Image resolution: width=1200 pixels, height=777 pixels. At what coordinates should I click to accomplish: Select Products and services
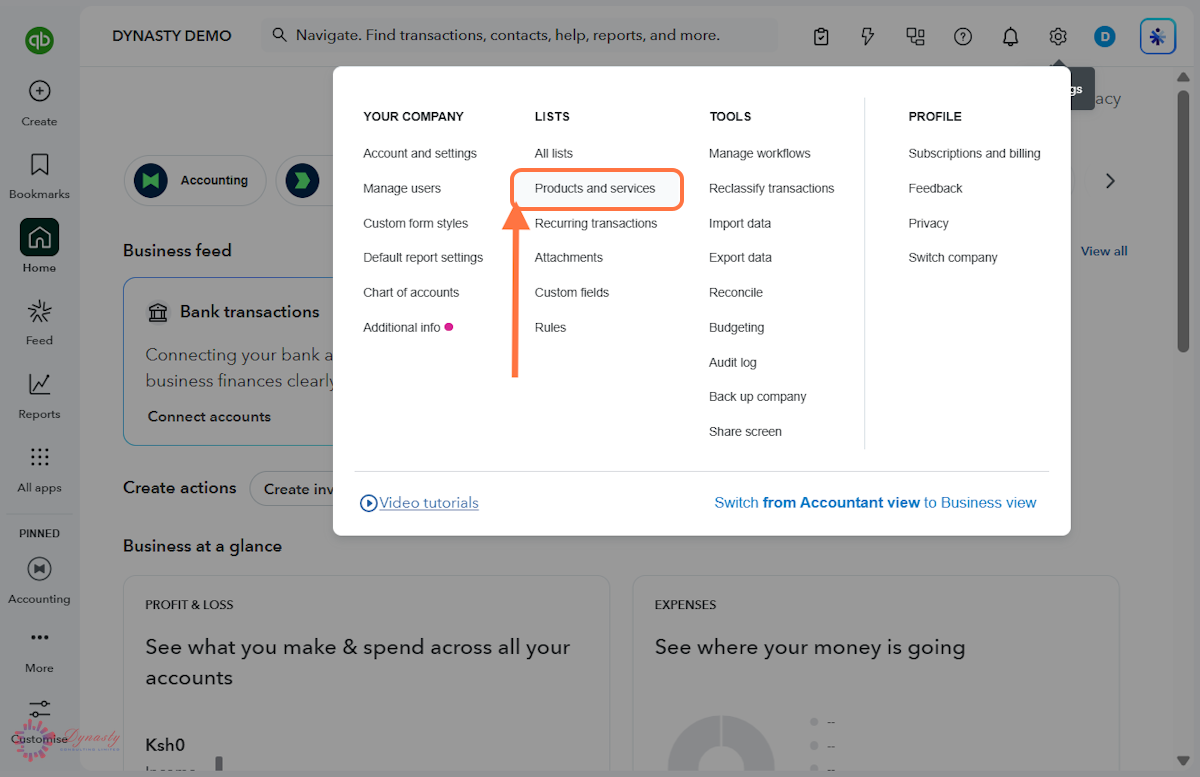pos(595,188)
